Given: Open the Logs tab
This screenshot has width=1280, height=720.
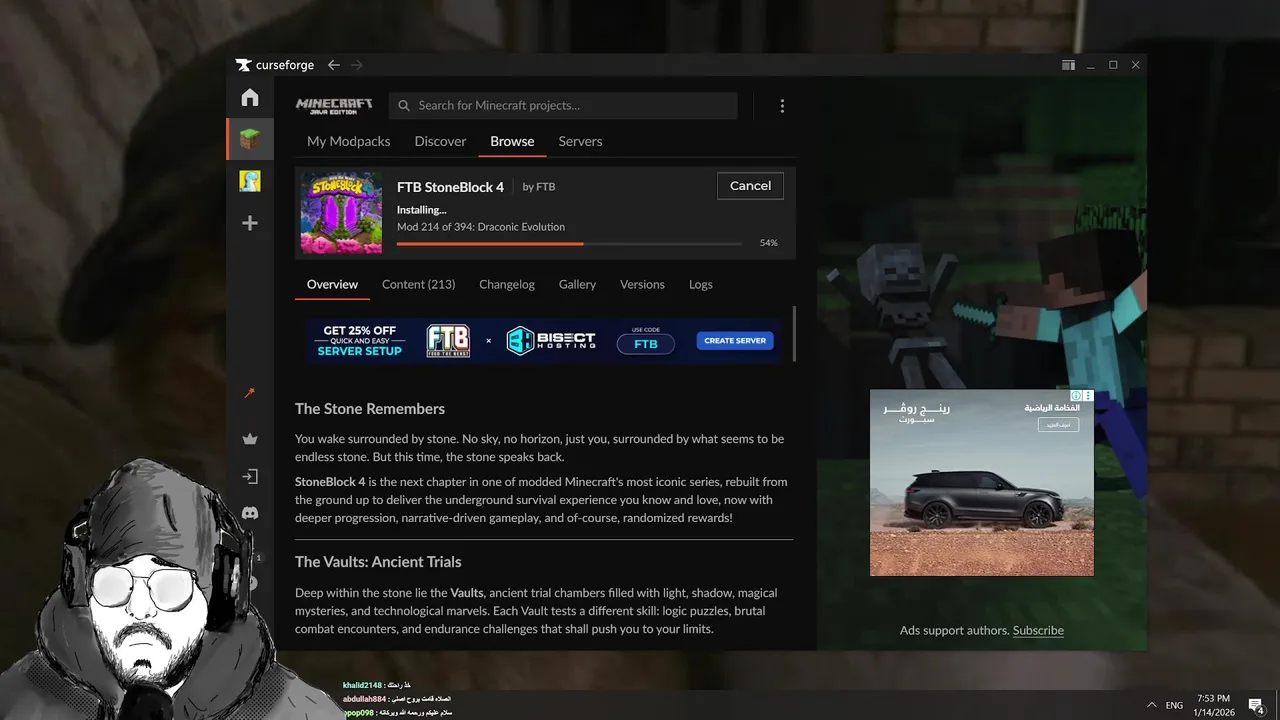Looking at the screenshot, I should 701,284.
